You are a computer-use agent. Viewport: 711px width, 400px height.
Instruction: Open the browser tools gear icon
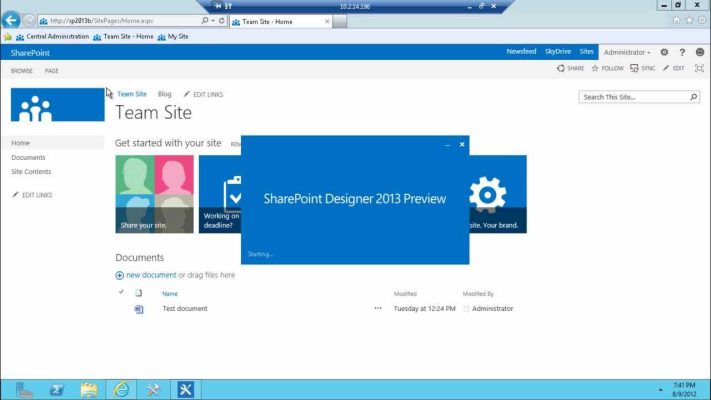(x=702, y=20)
